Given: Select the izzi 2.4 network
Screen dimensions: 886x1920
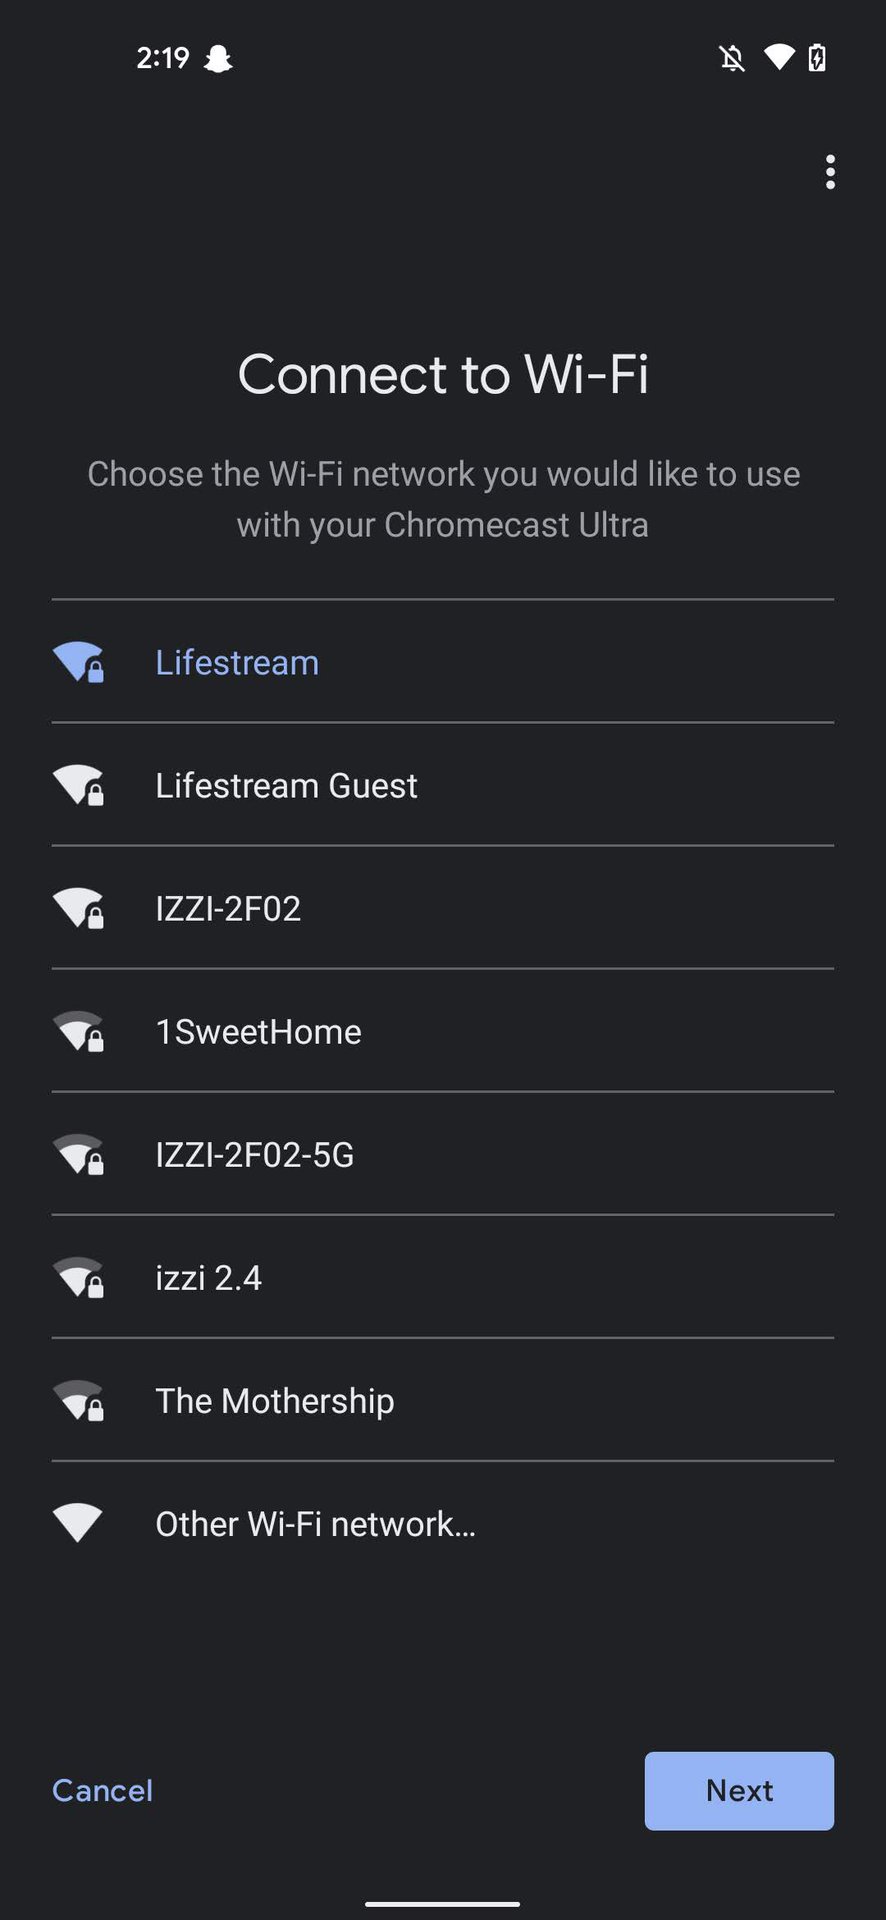Looking at the screenshot, I should [x=208, y=1278].
